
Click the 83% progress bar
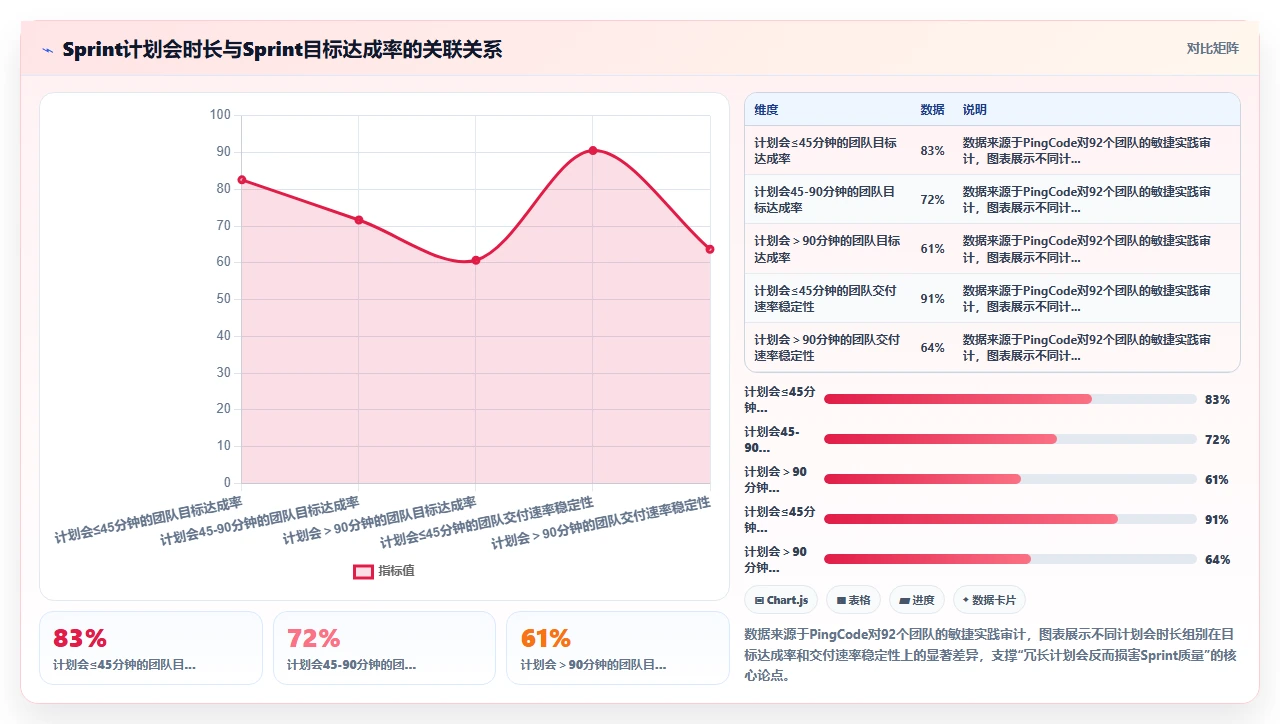1010,399
